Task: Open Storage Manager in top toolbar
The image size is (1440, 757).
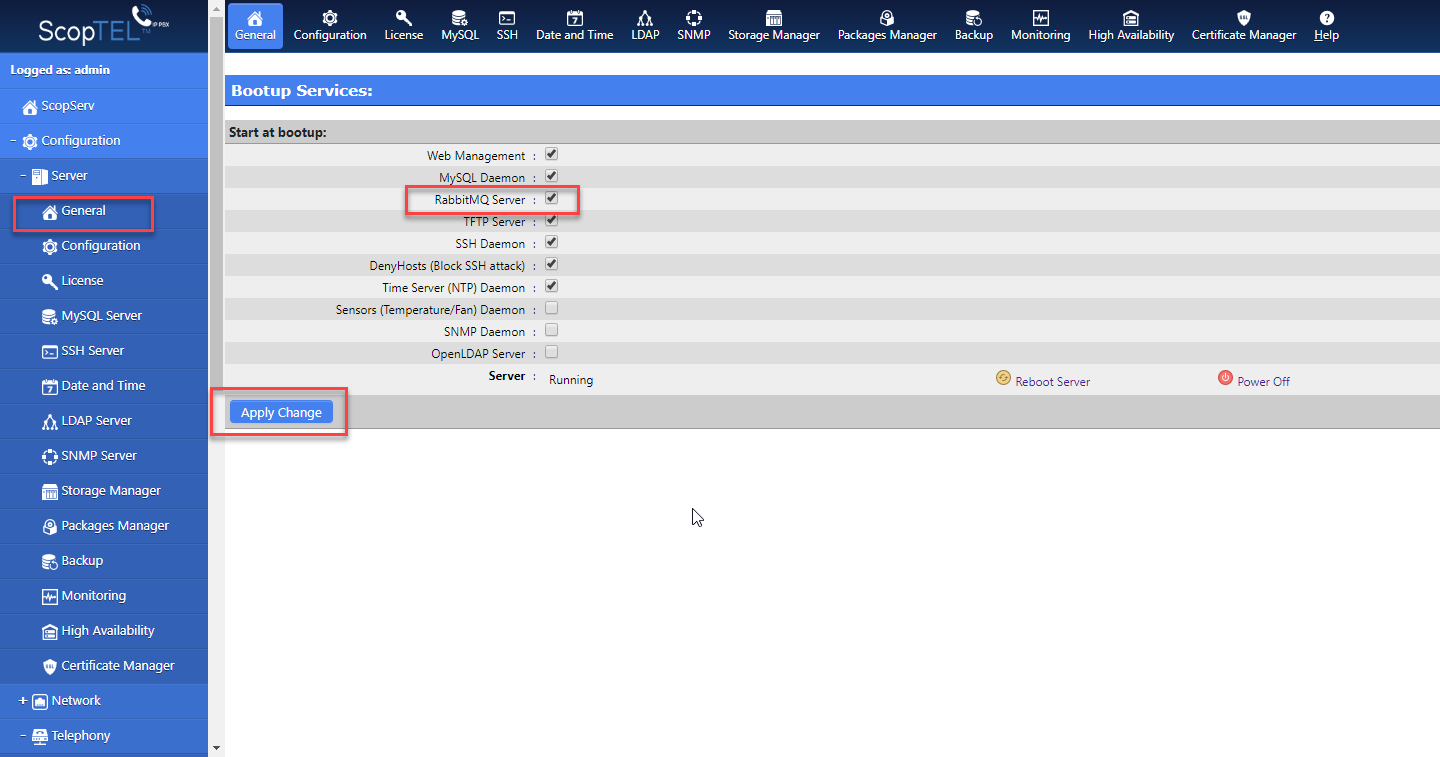Action: (774, 26)
